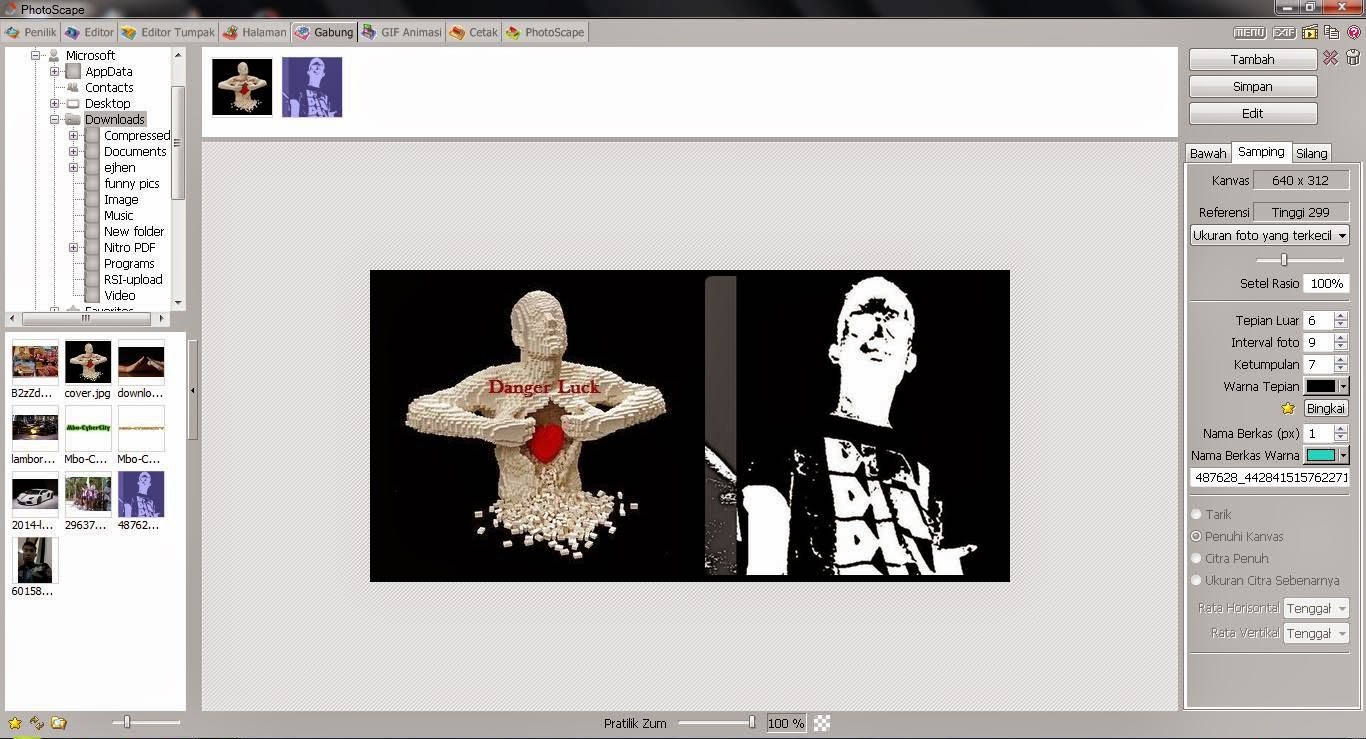Expand the Desktop tree node
This screenshot has height=739, width=1366.
54,104
